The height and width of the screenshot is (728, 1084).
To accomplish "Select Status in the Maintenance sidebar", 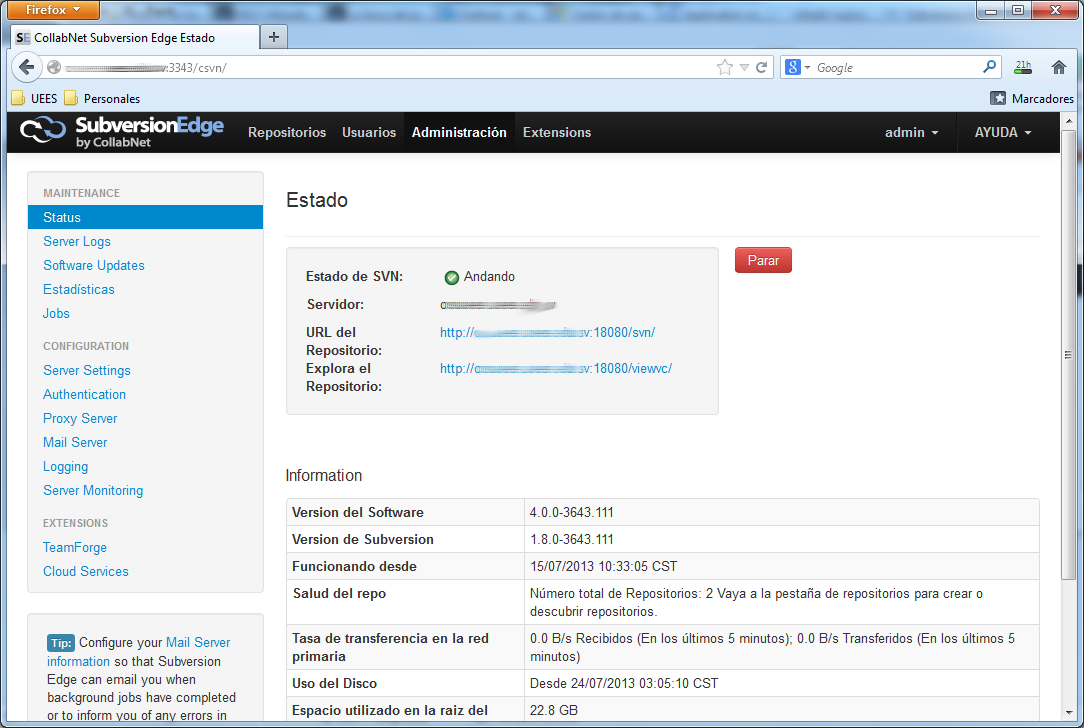I will [145, 217].
